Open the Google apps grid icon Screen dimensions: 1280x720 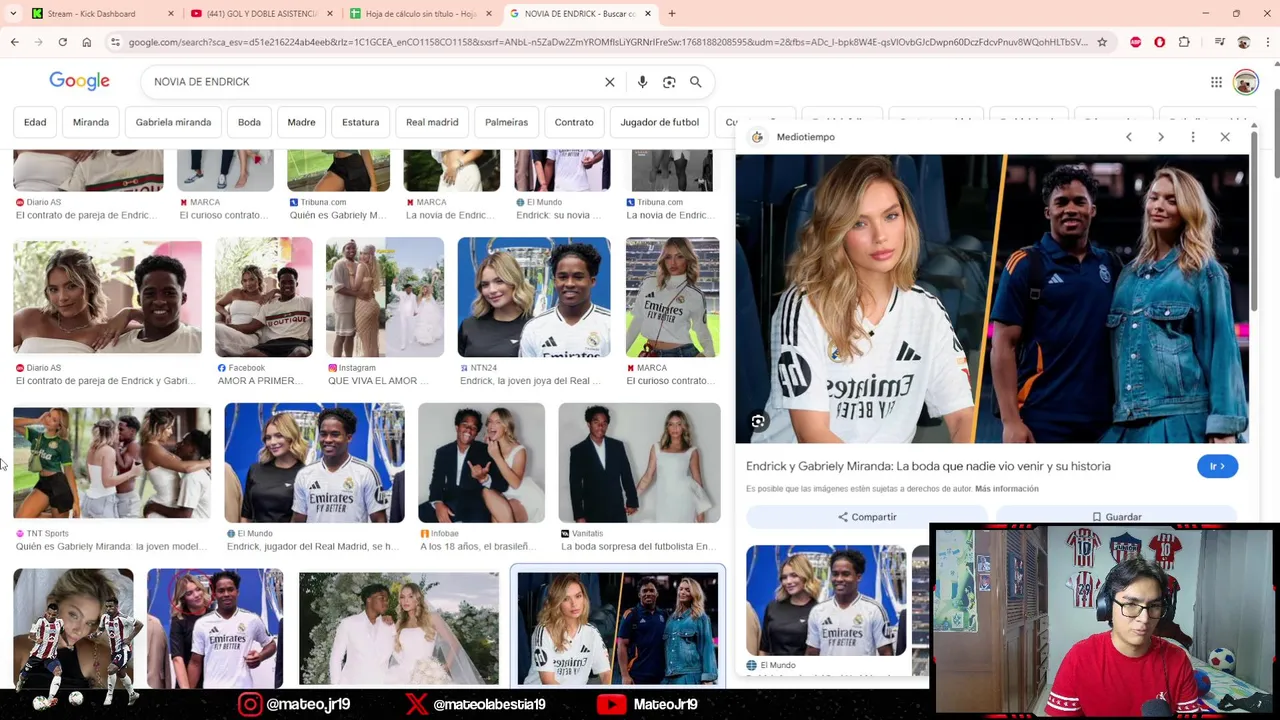click(x=1216, y=82)
